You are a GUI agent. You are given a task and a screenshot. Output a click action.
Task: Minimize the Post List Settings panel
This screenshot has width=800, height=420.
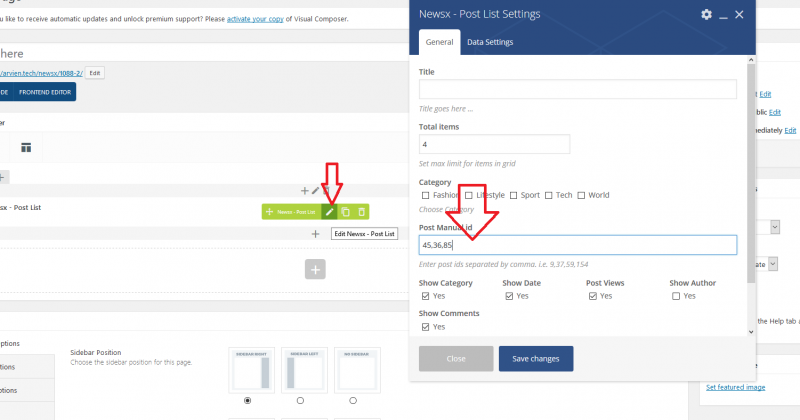(x=723, y=15)
